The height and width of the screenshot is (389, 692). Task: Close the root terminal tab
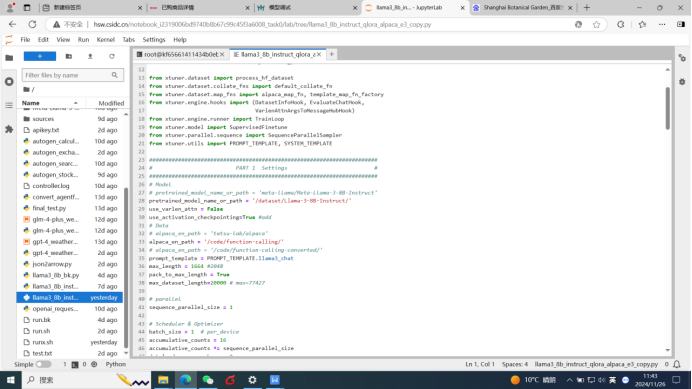(x=222, y=54)
